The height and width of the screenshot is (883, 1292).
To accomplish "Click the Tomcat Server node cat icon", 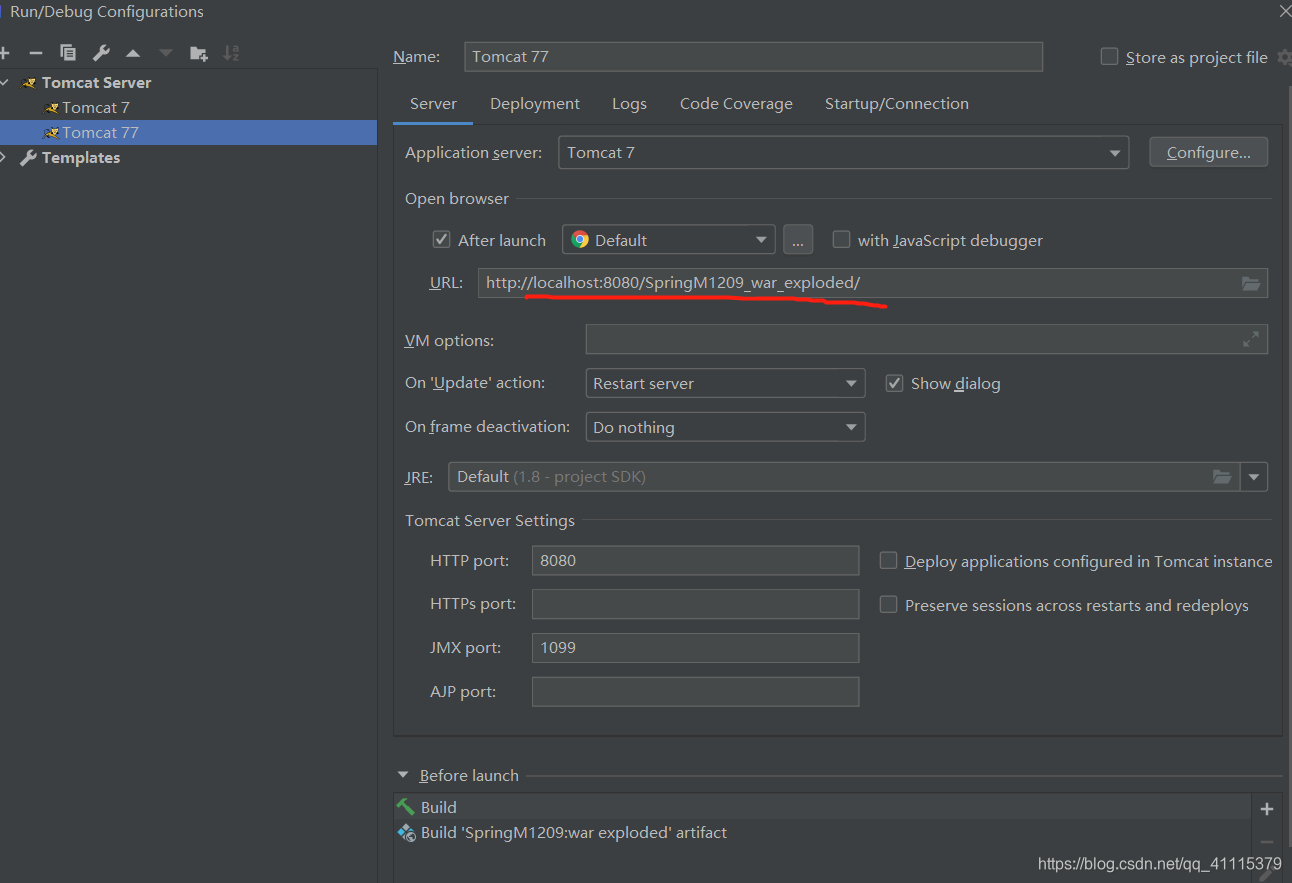I will [x=29, y=83].
